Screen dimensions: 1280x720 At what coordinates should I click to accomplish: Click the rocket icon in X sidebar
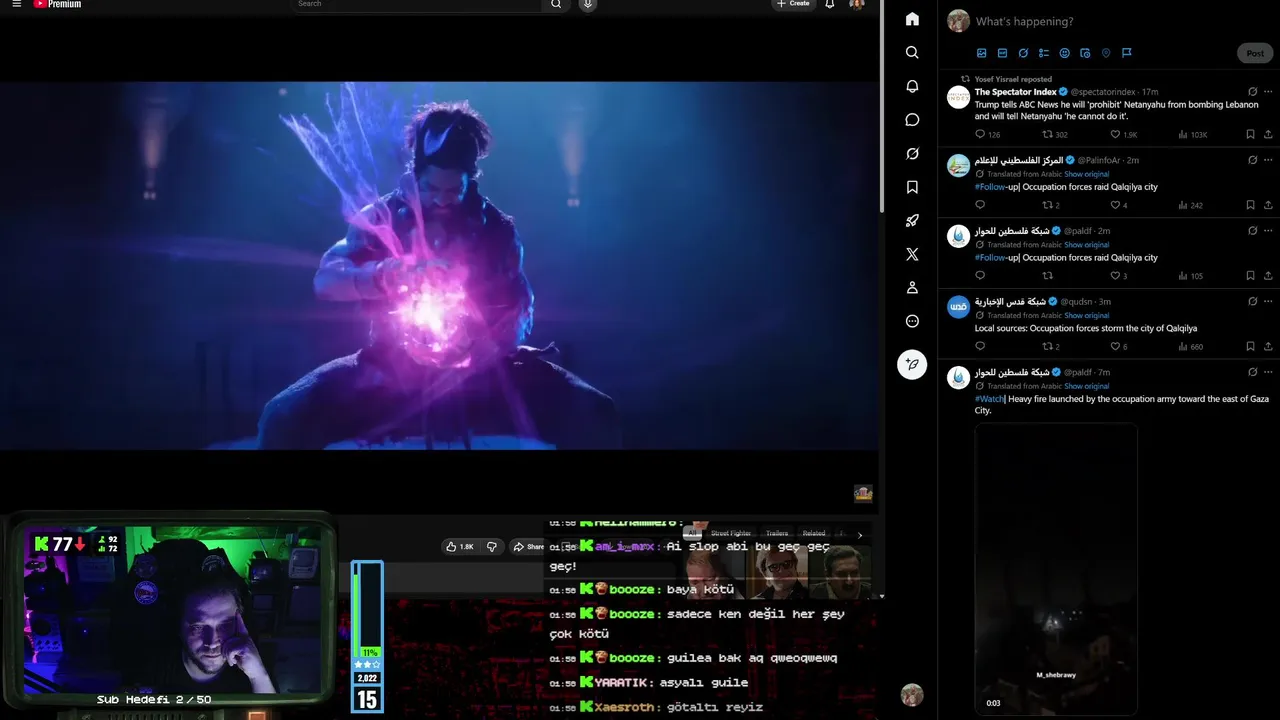point(912,221)
